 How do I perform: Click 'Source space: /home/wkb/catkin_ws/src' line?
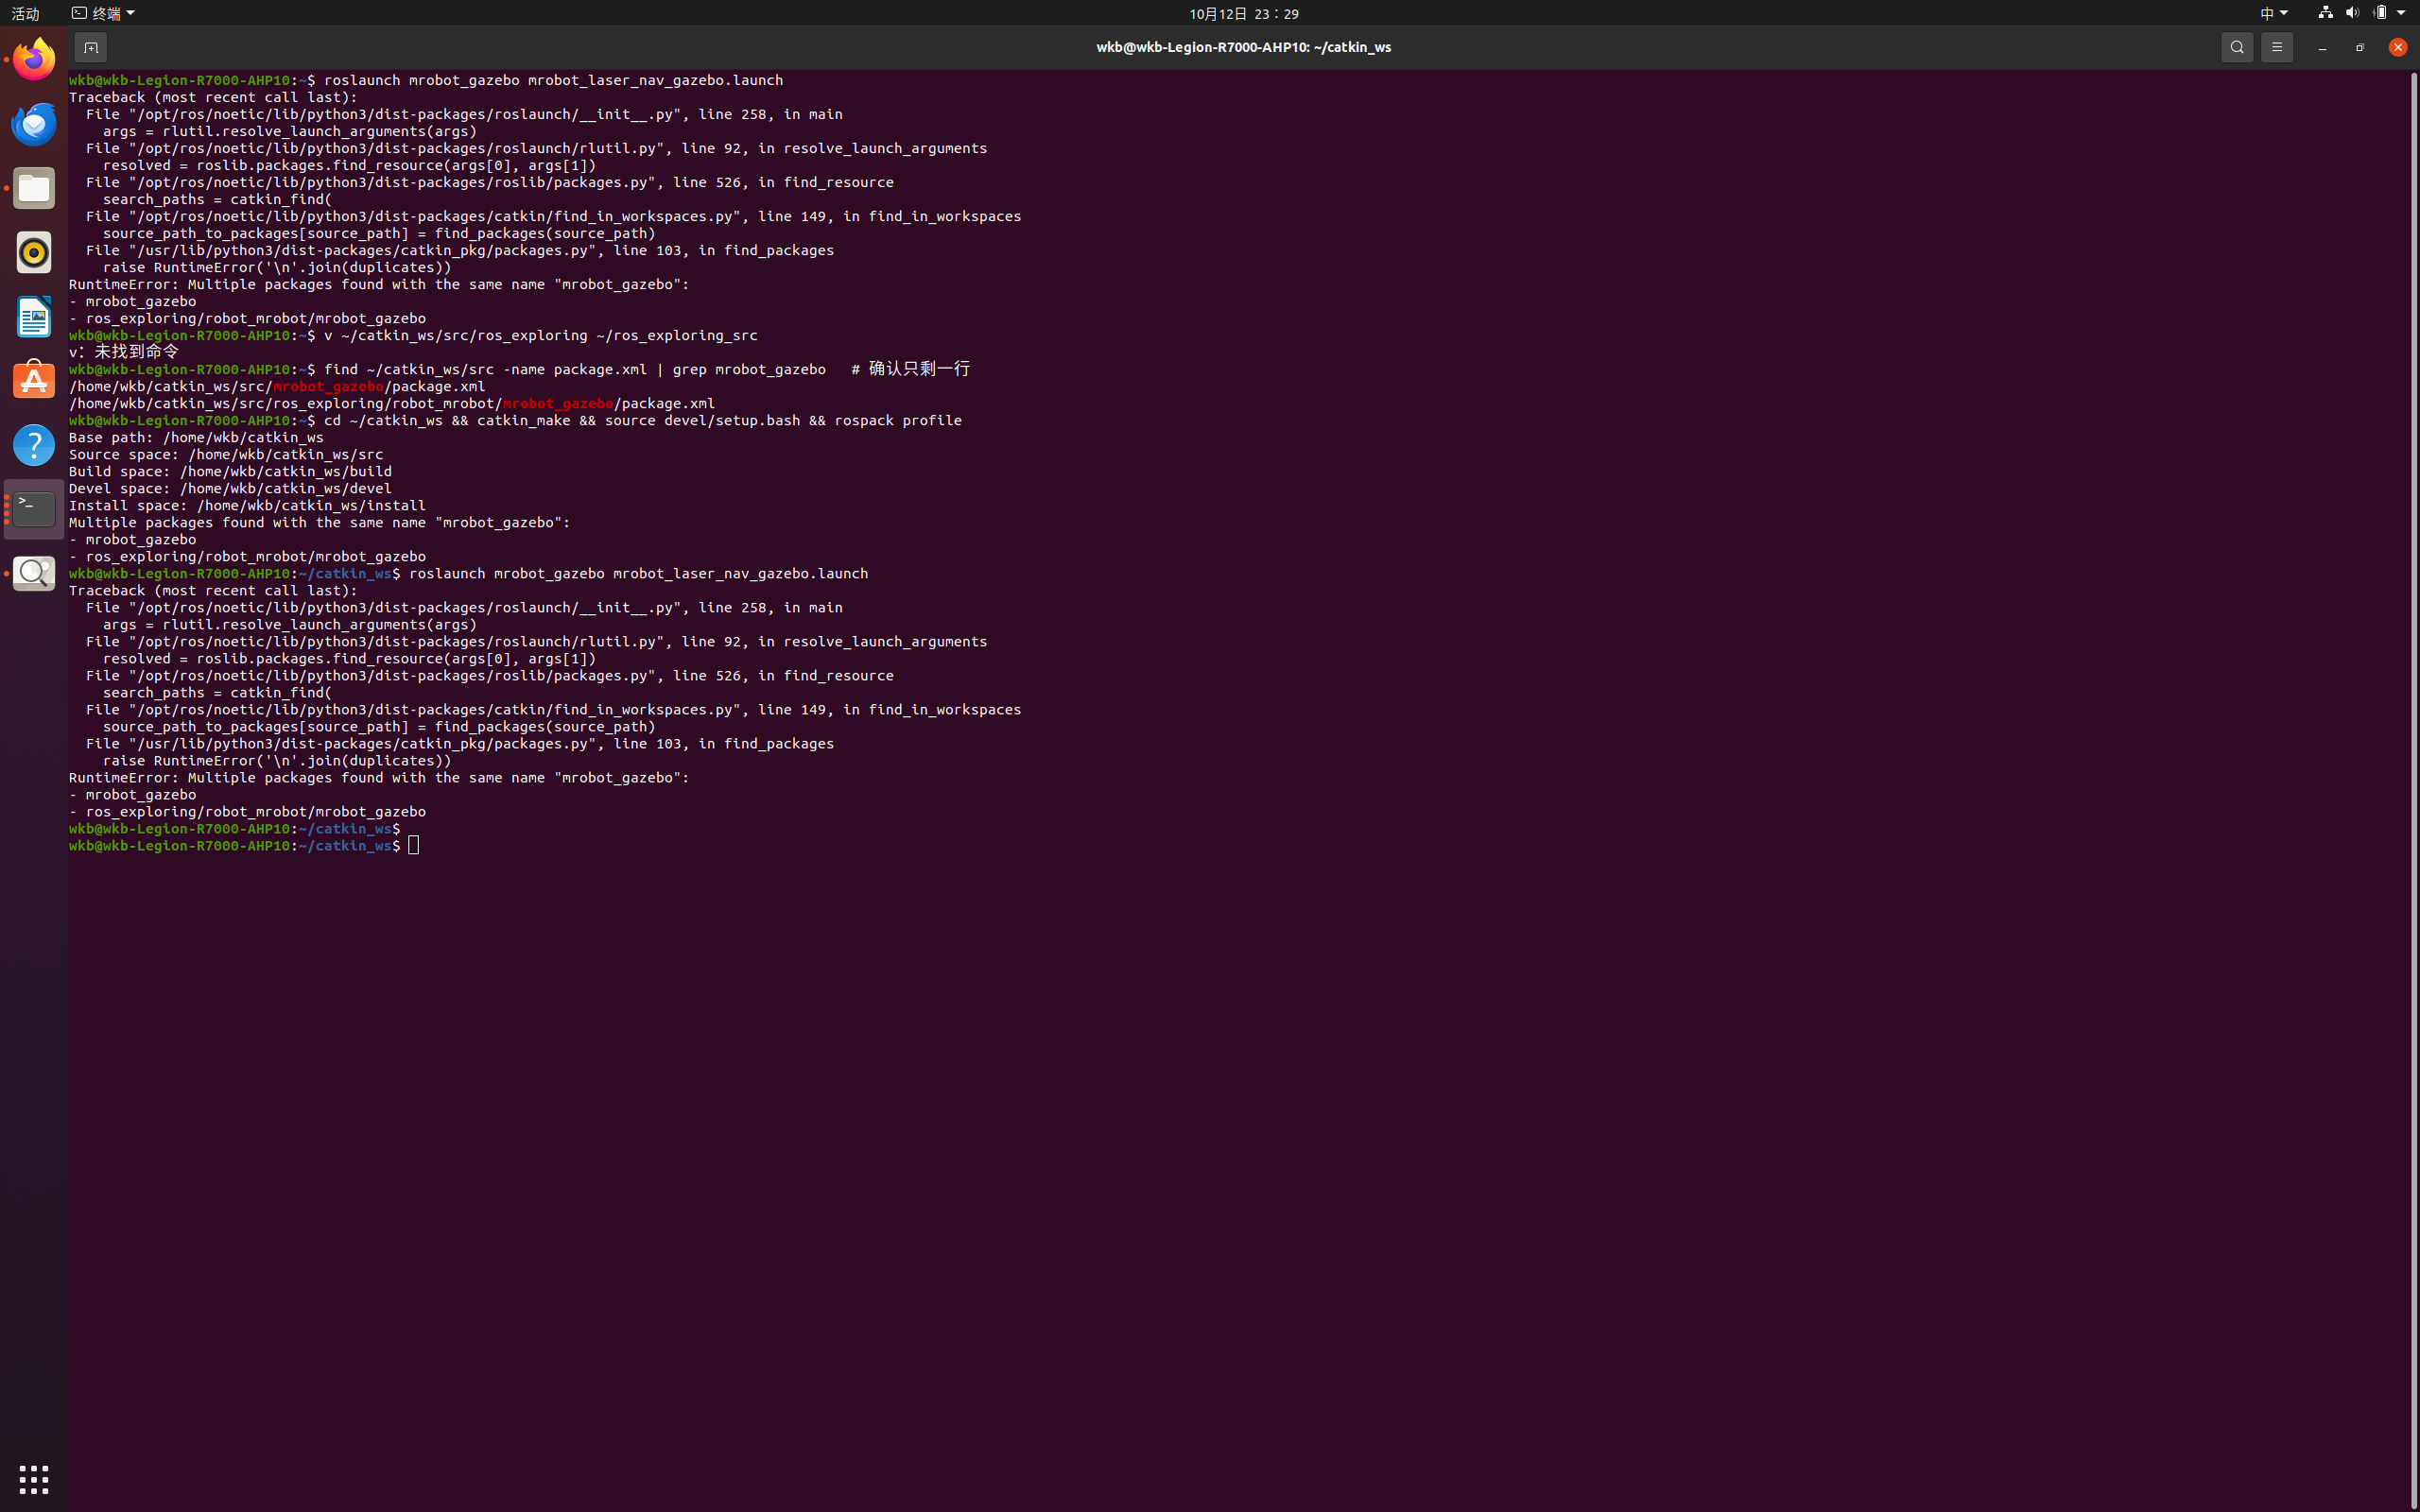tap(226, 454)
